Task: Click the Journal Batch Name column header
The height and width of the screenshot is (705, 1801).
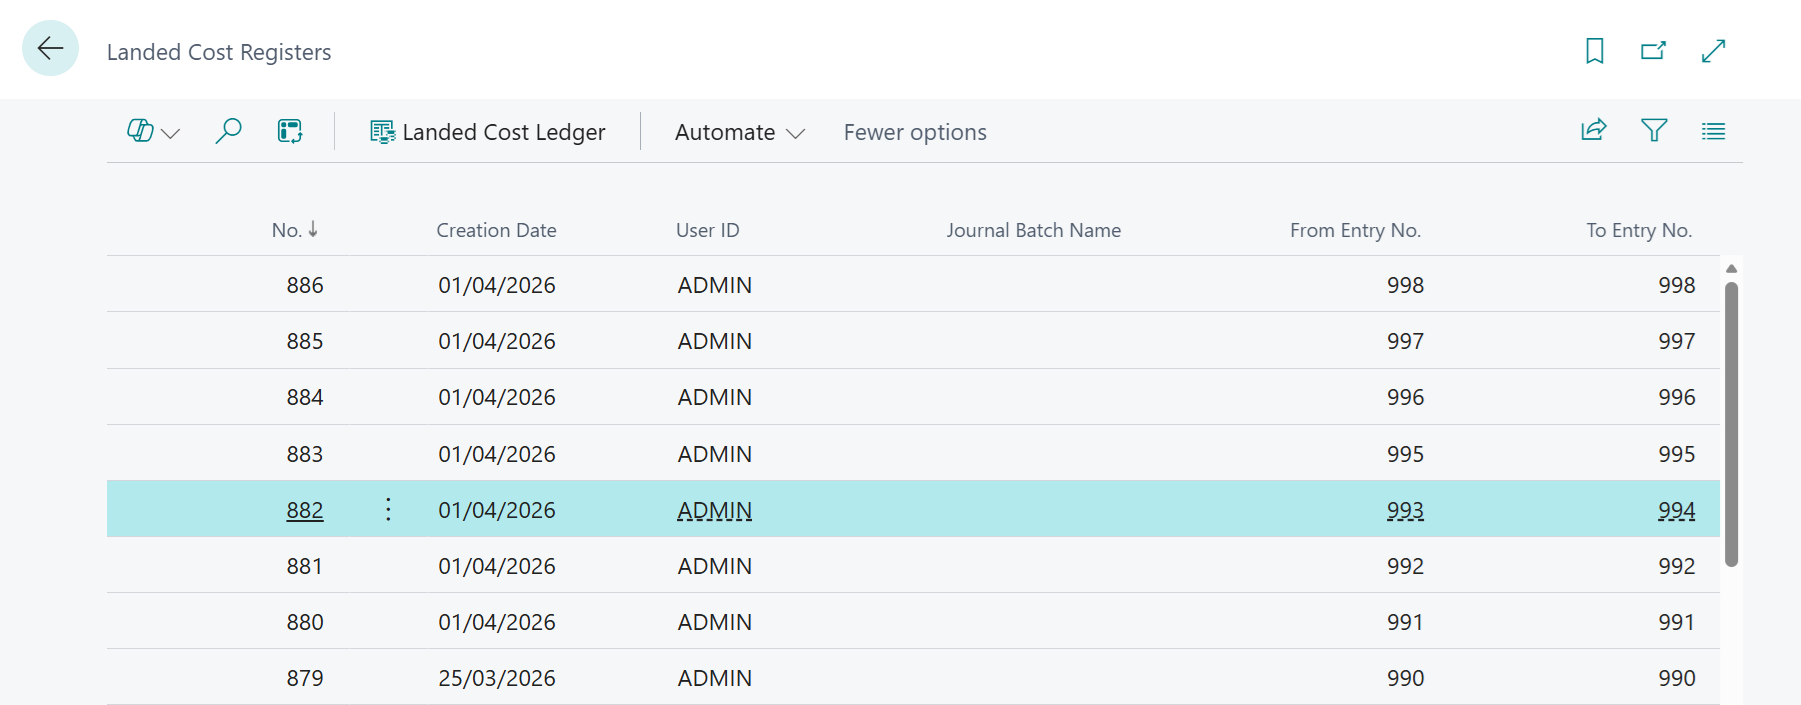Action: [1033, 230]
